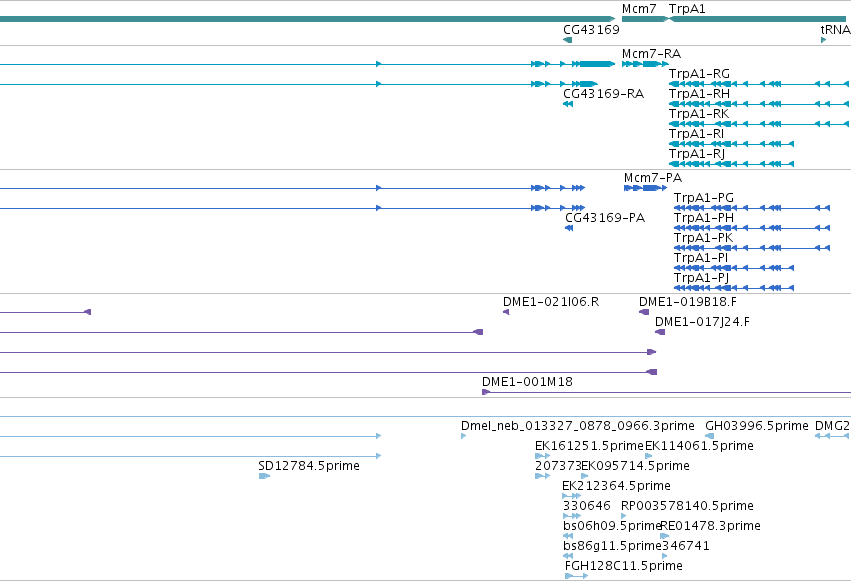Select the TrpA1-RG transcript
This screenshot has width=851, height=581.
pyautogui.click(x=759, y=84)
